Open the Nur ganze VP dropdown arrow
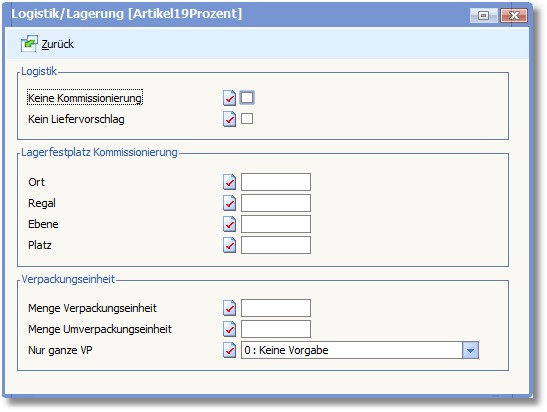Screen dimensions: 547x412 pos(470,350)
